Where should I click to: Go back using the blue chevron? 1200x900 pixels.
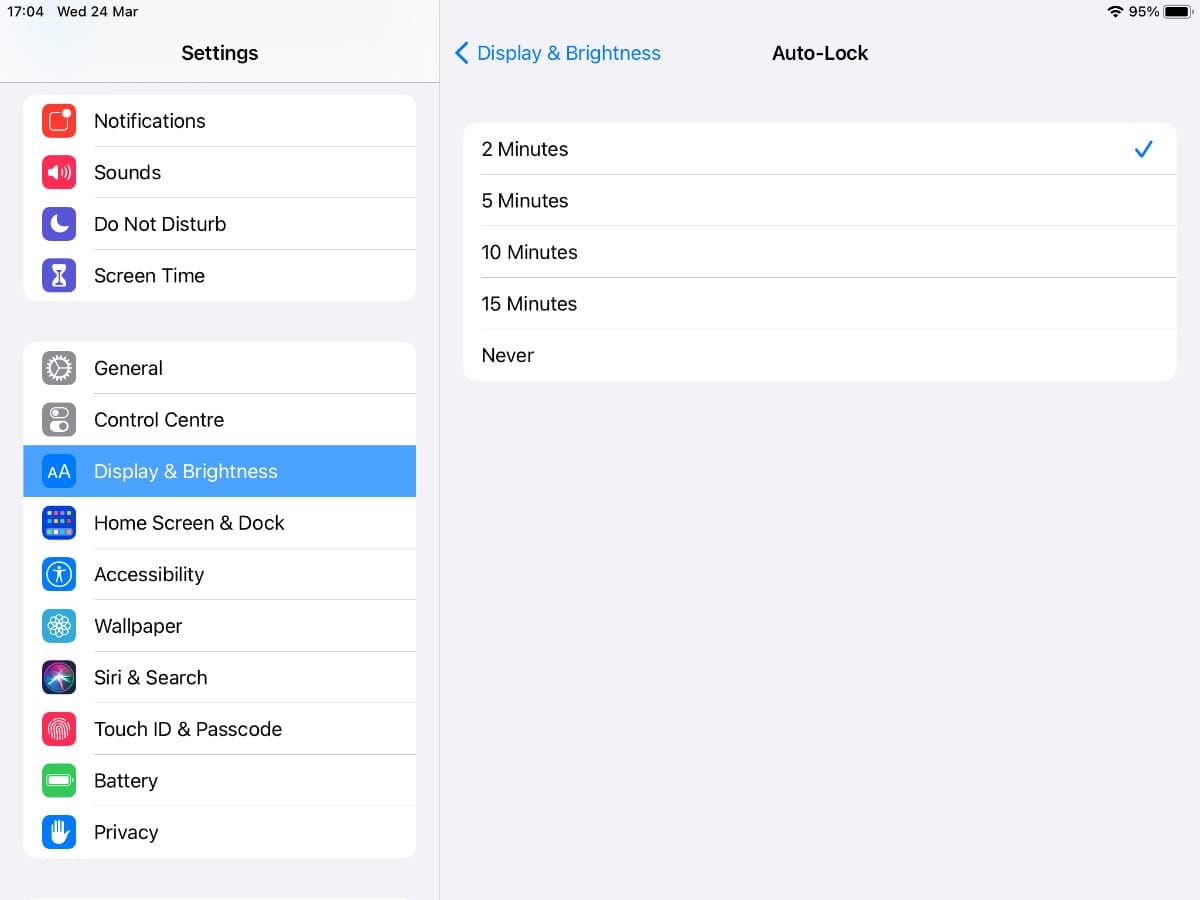(x=461, y=53)
